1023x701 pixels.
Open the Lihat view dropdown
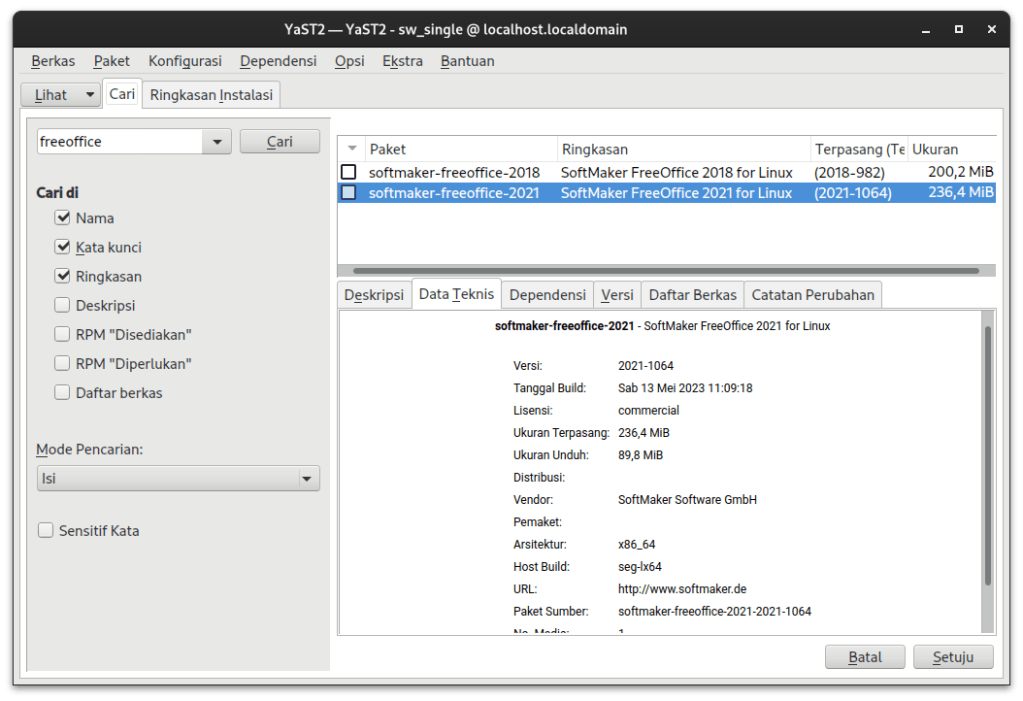coord(60,94)
